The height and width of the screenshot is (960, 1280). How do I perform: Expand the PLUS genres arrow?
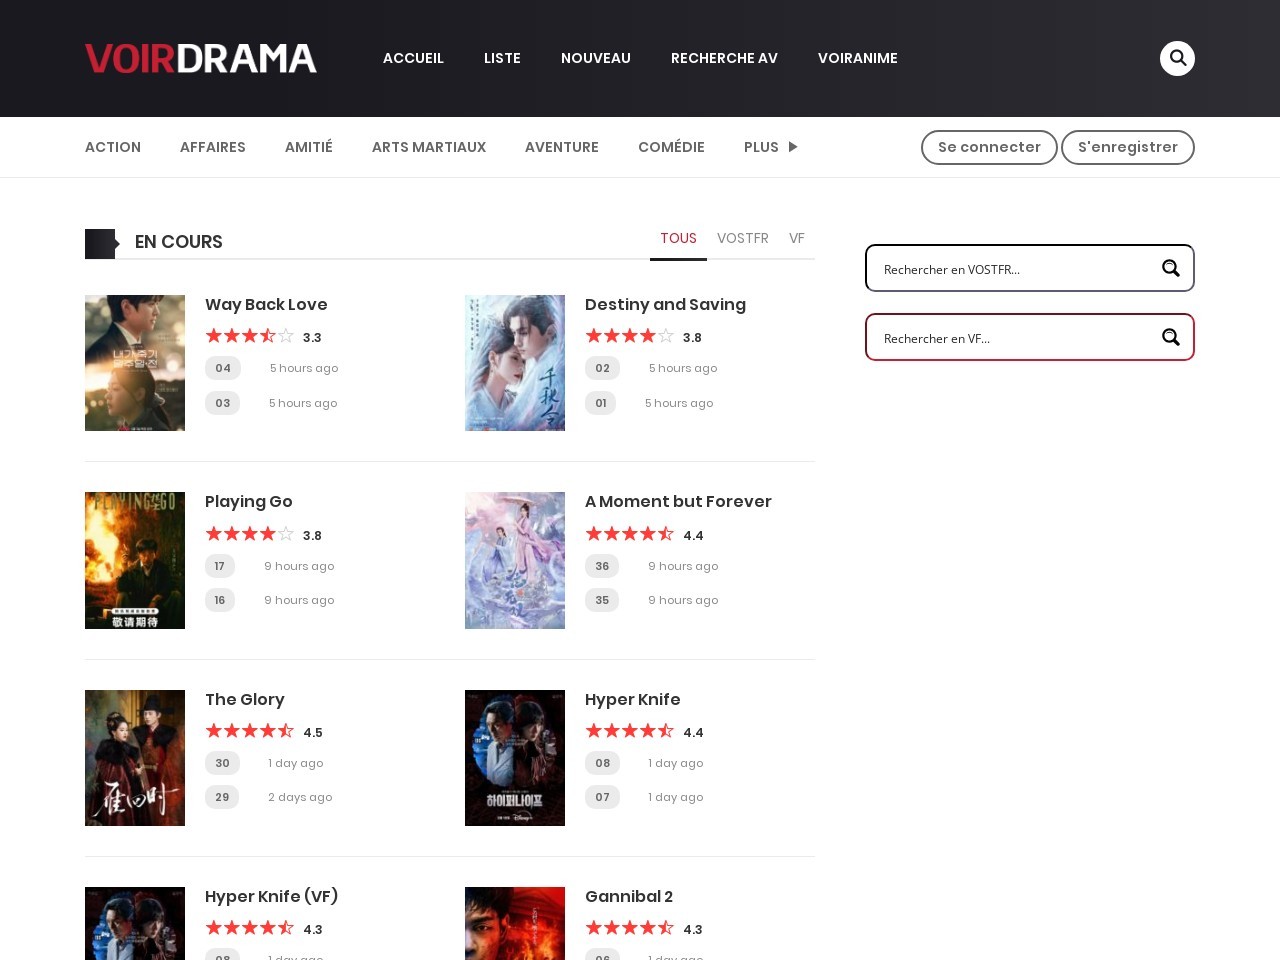[793, 147]
